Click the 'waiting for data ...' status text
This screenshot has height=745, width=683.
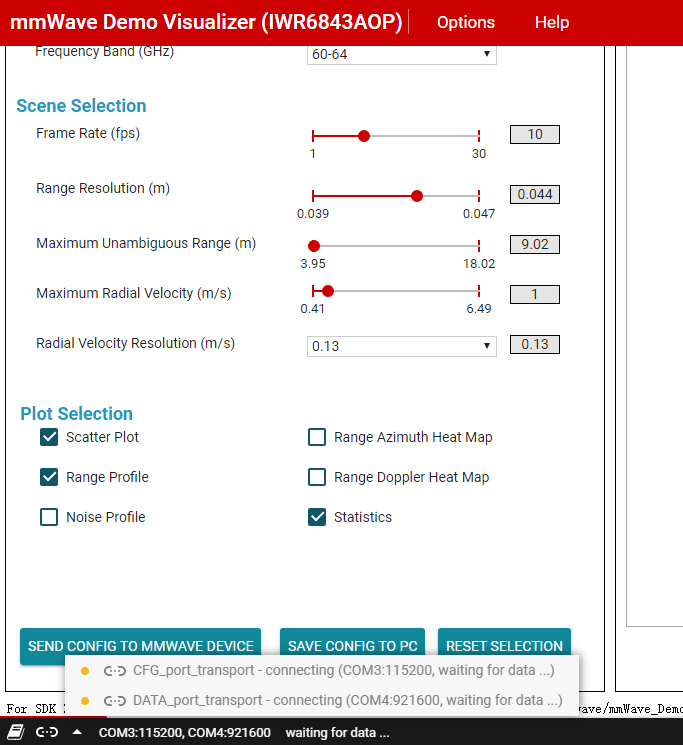point(337,733)
